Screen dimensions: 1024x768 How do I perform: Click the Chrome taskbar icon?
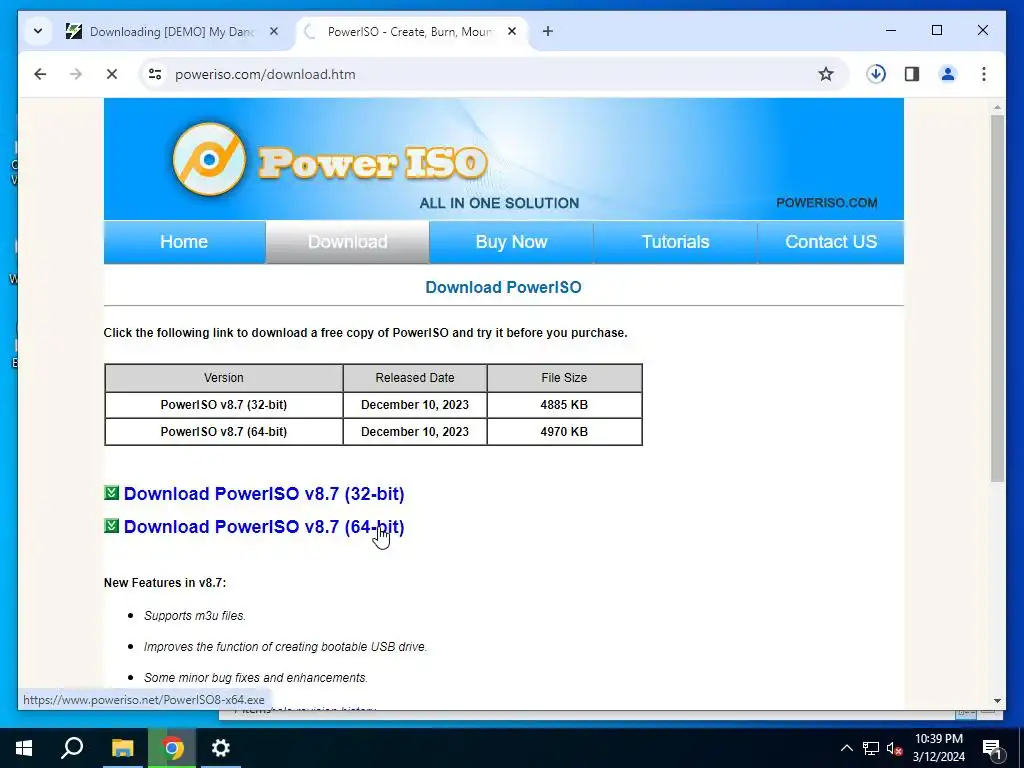click(172, 748)
